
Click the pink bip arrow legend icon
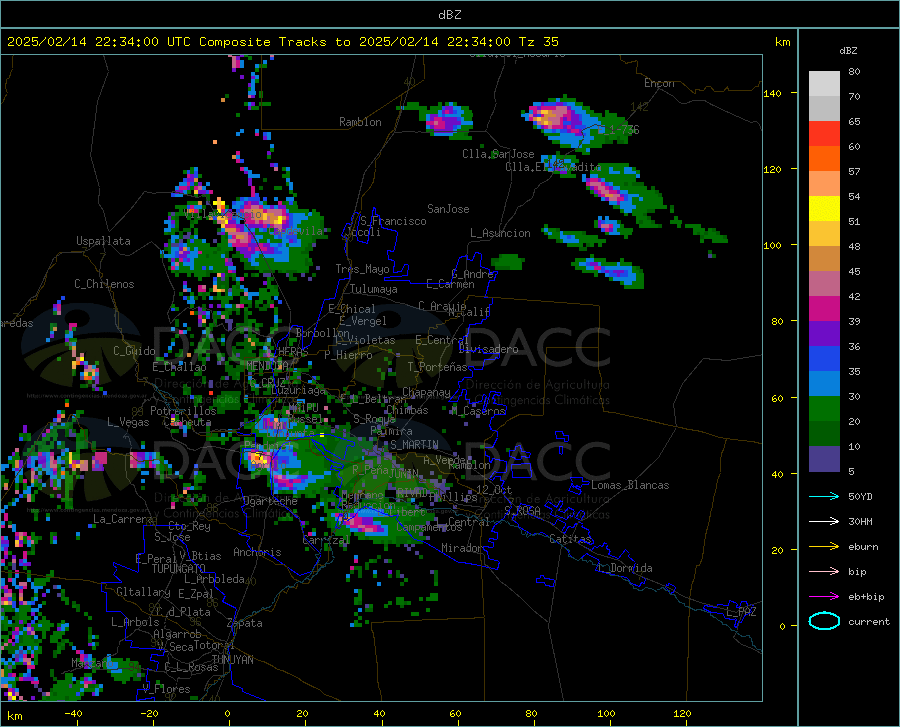[x=824, y=571]
